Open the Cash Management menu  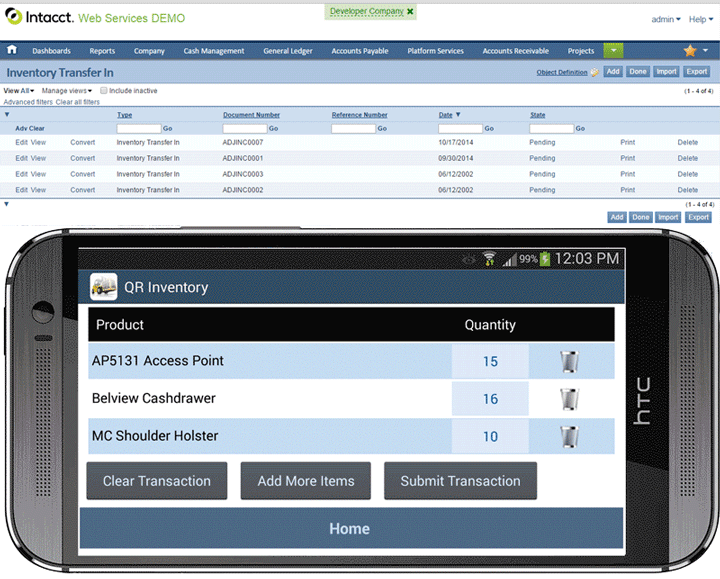coord(214,51)
